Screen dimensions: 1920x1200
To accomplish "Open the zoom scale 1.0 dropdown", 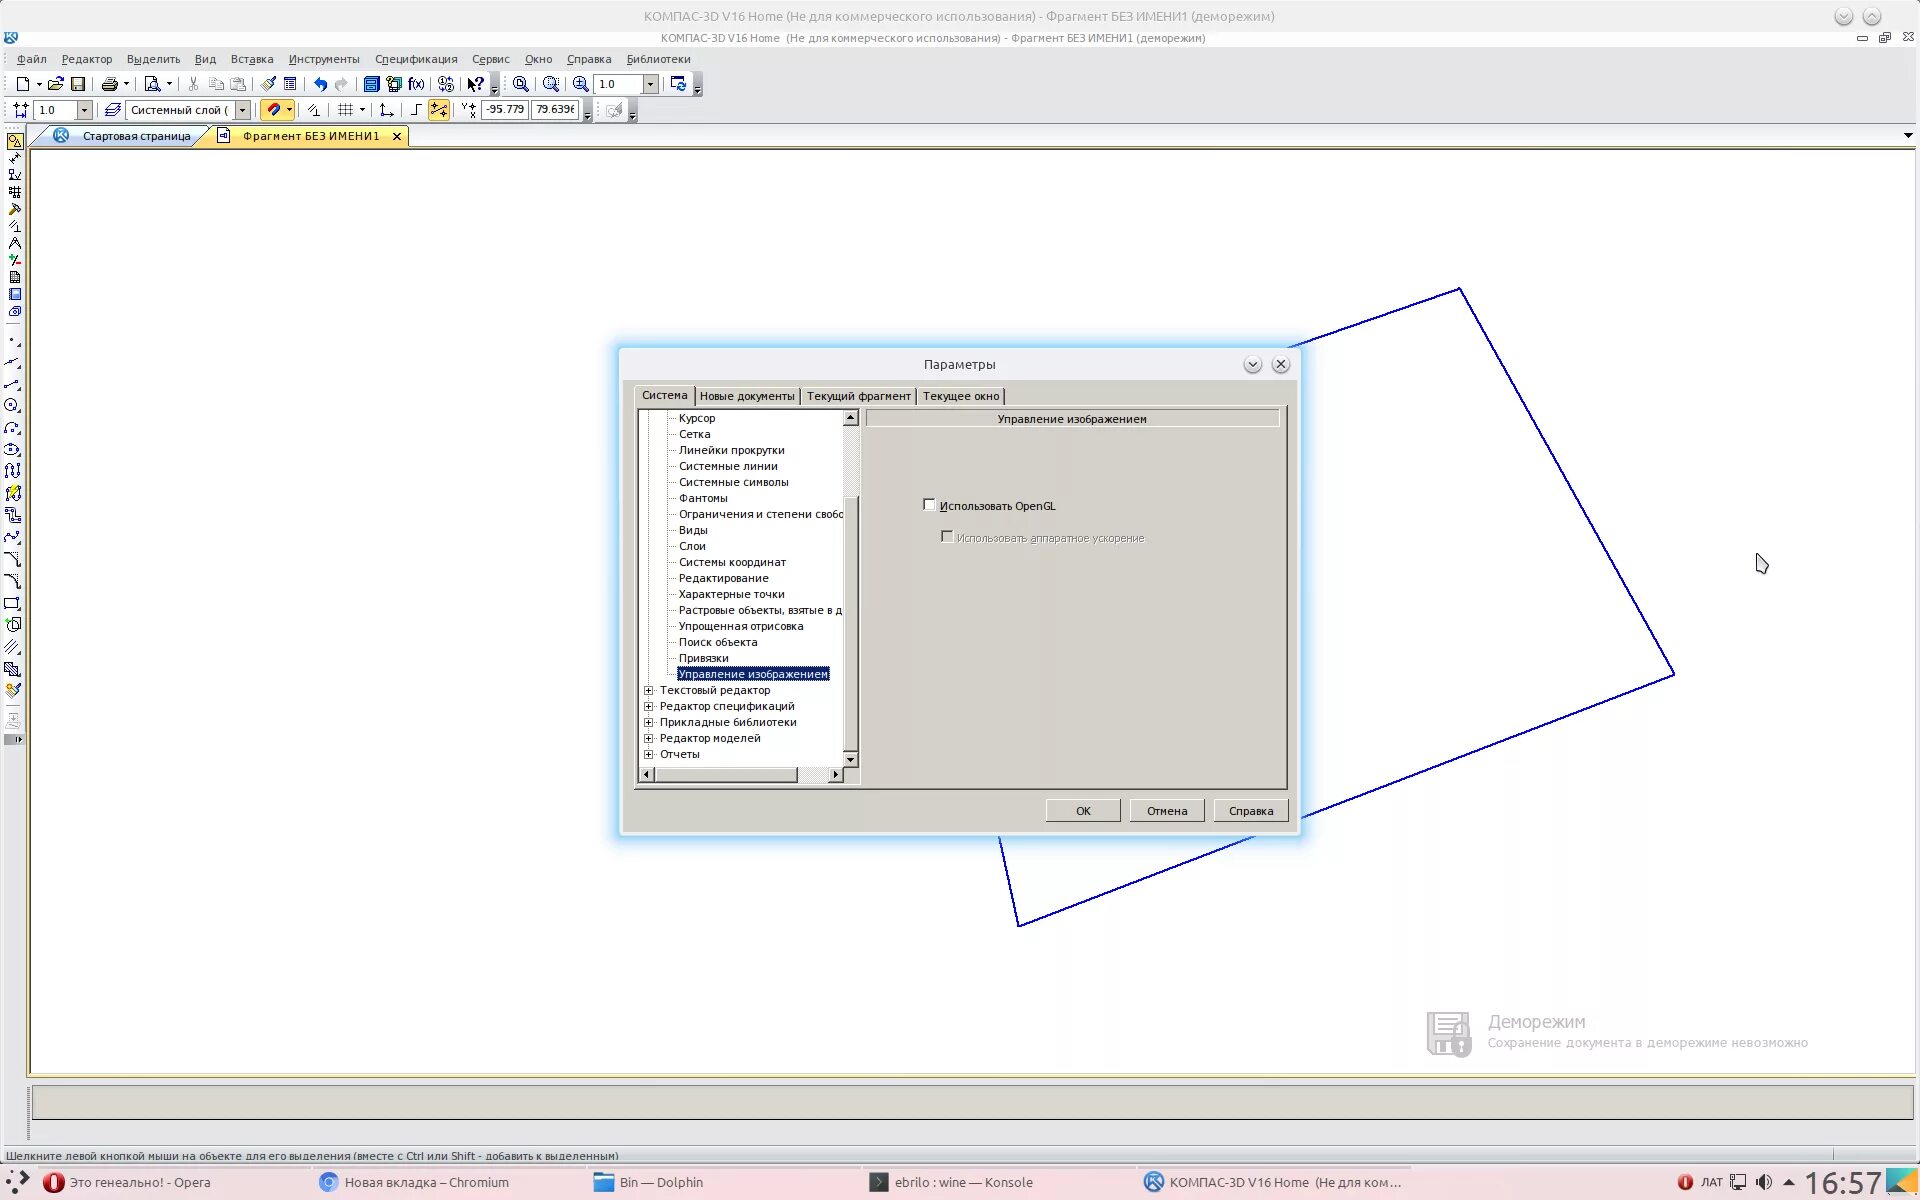I will point(650,84).
